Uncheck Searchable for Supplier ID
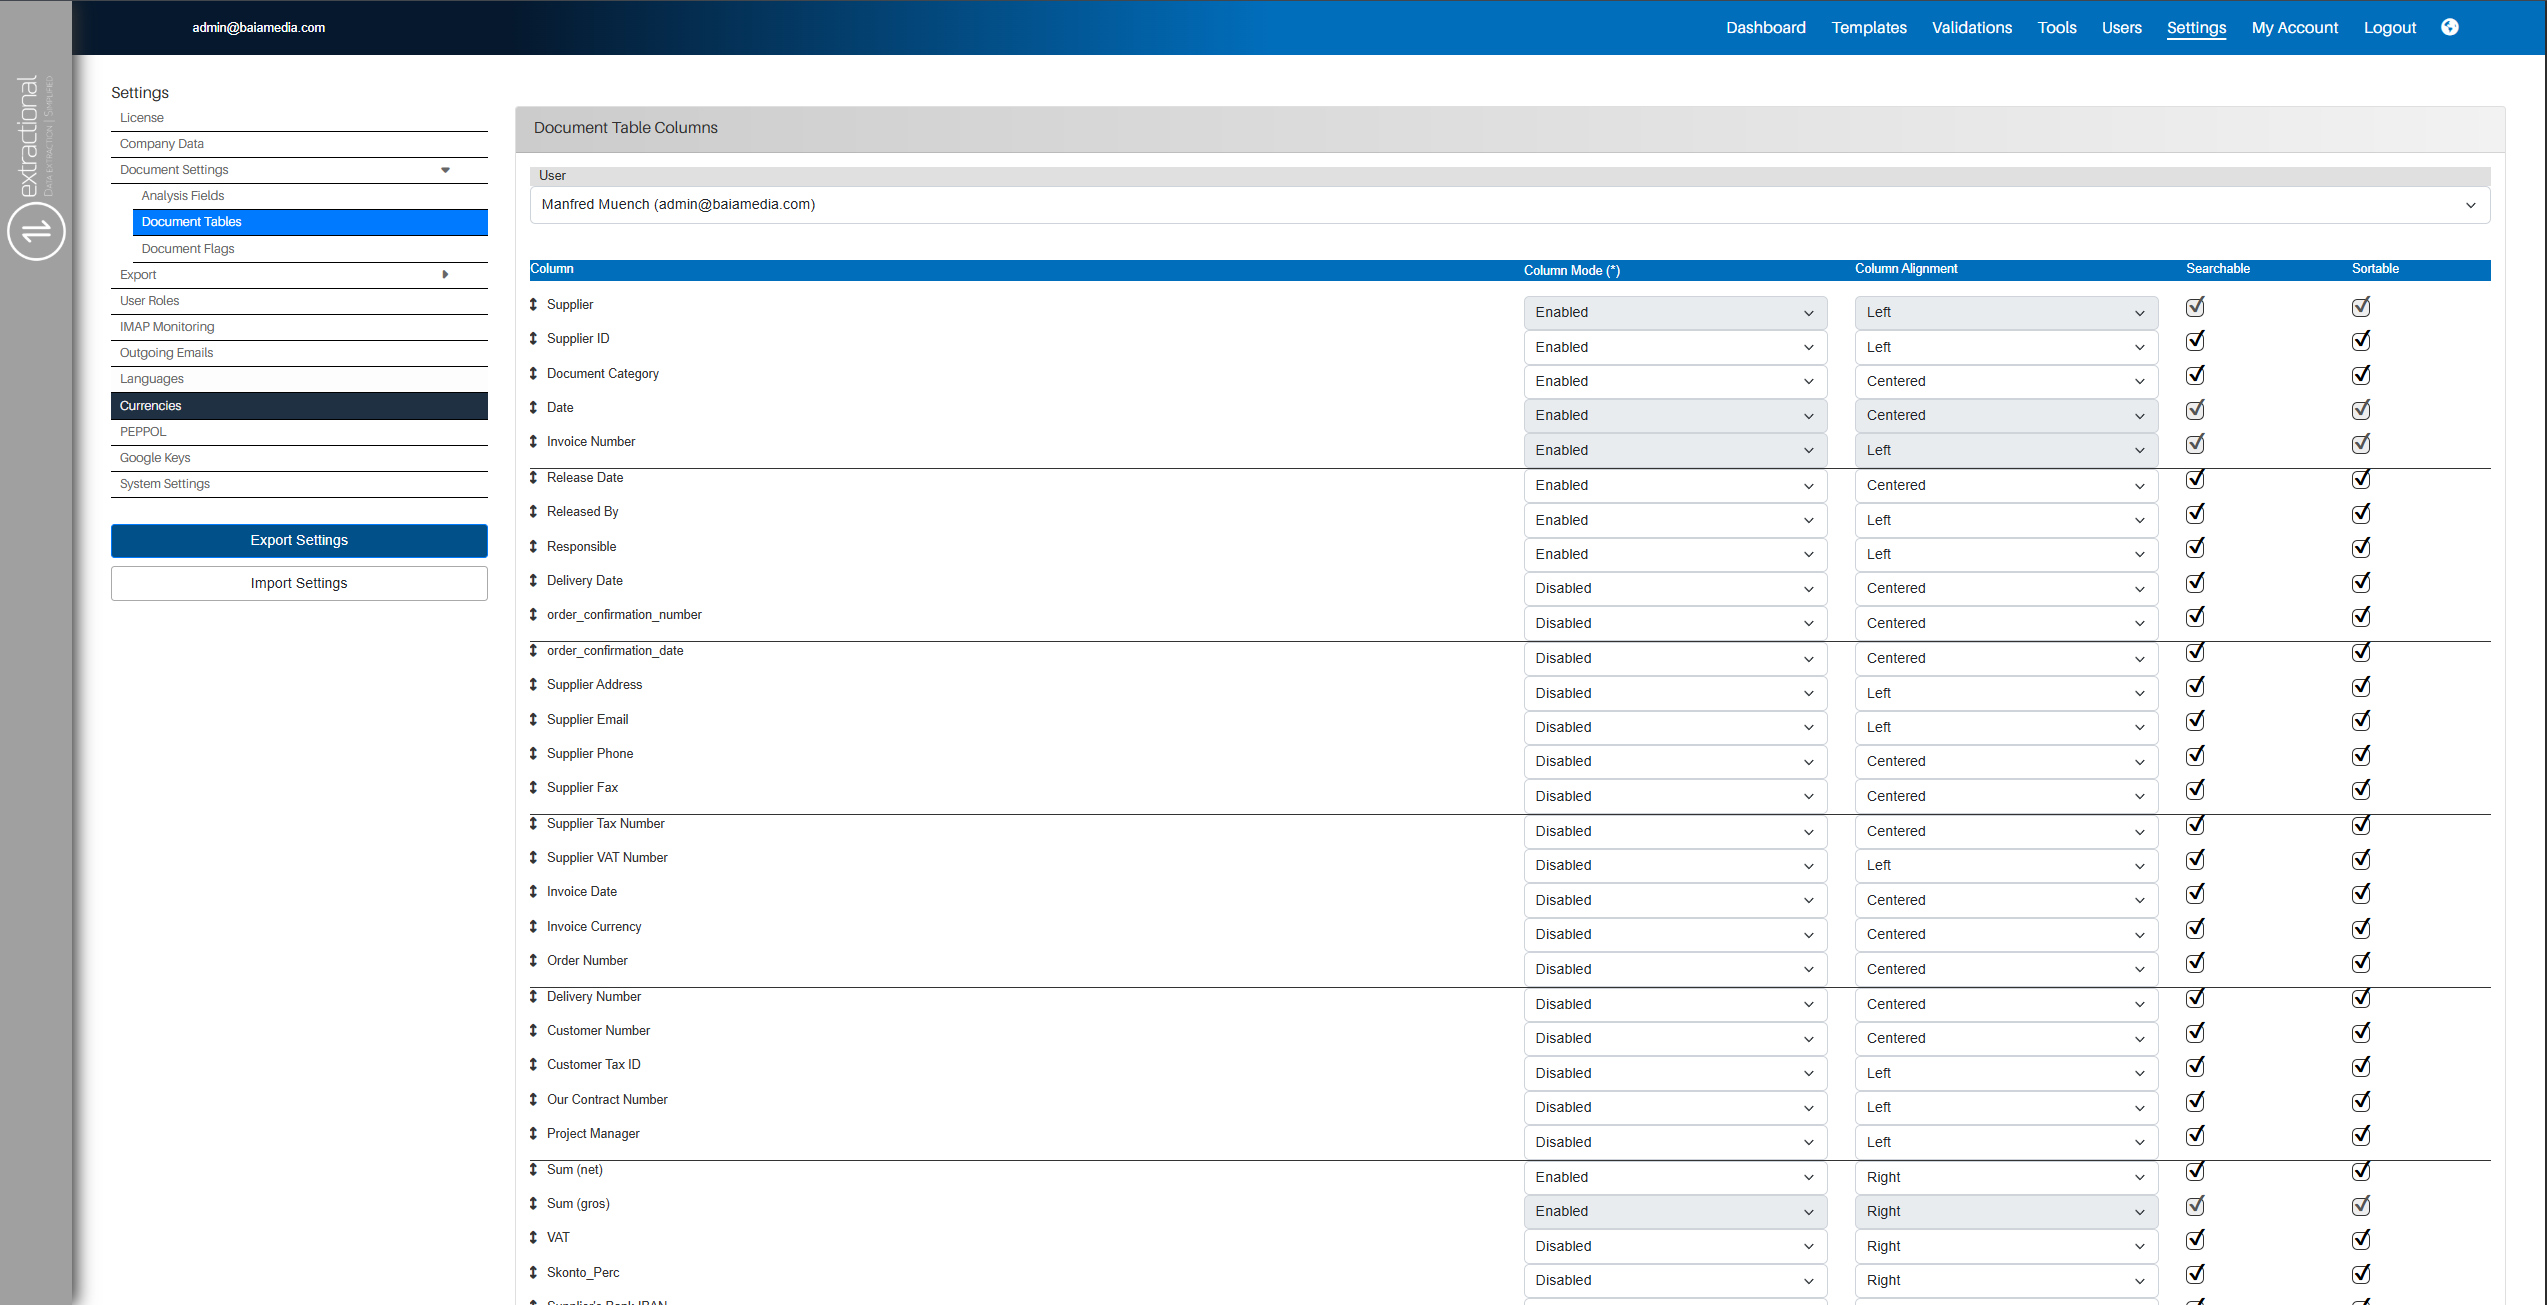Viewport: 2547px width, 1305px height. tap(2195, 341)
